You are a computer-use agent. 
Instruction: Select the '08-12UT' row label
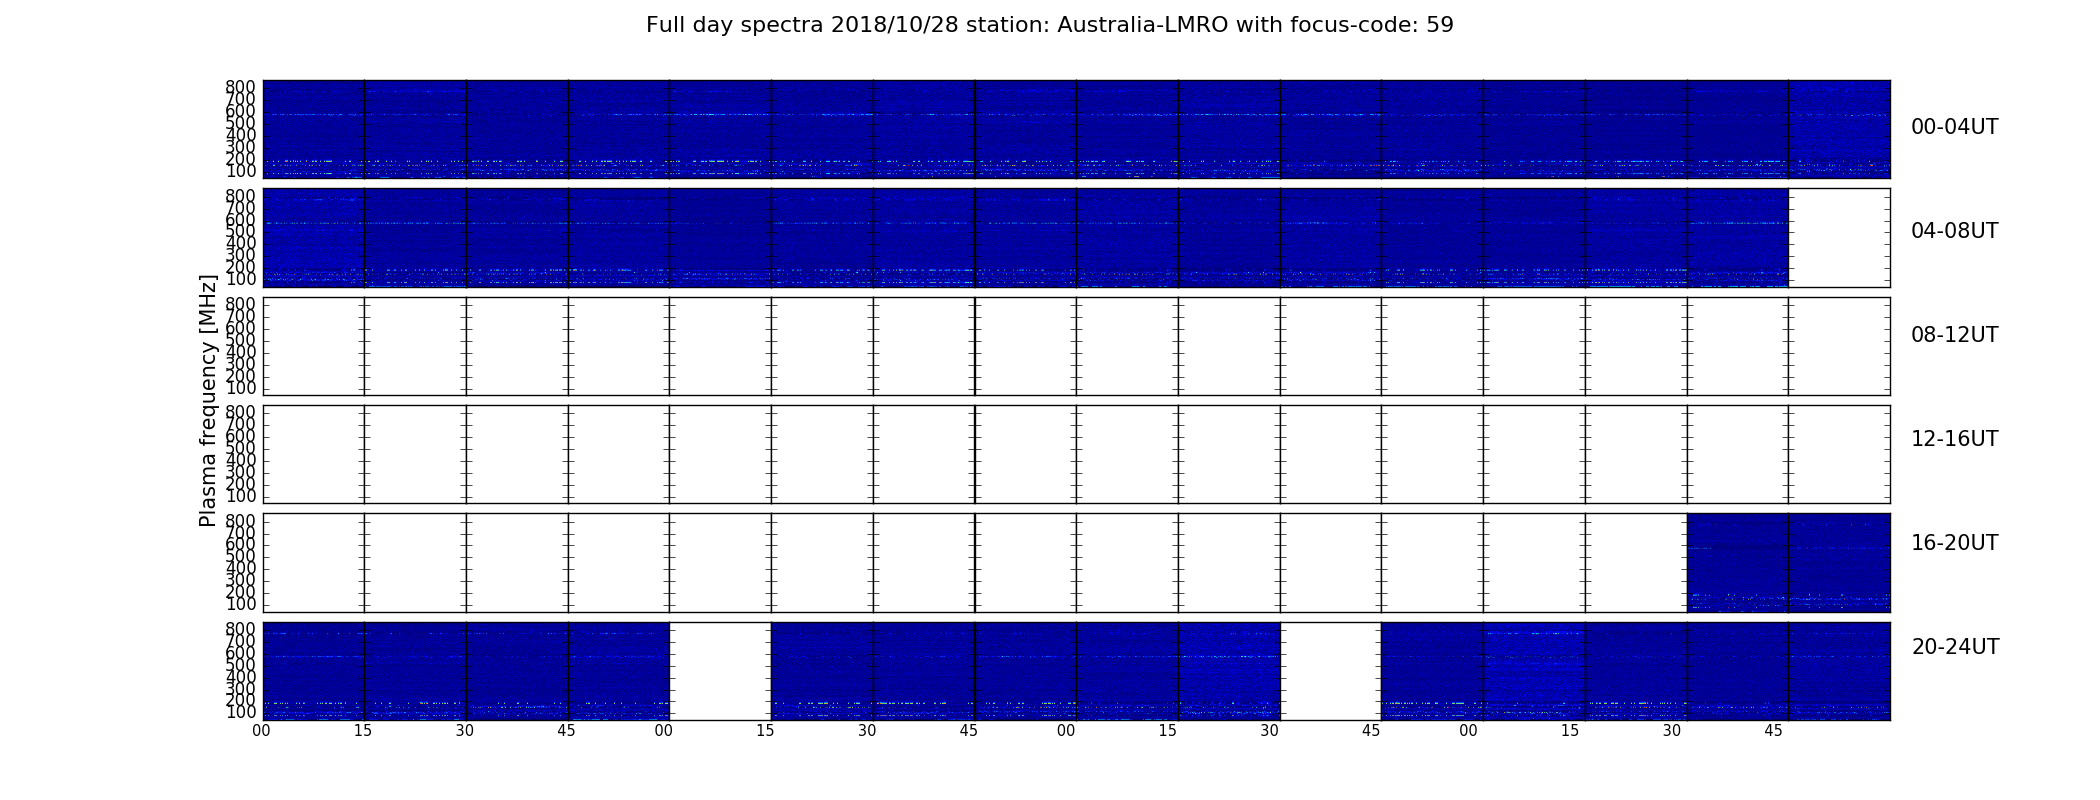pyautogui.click(x=1954, y=335)
